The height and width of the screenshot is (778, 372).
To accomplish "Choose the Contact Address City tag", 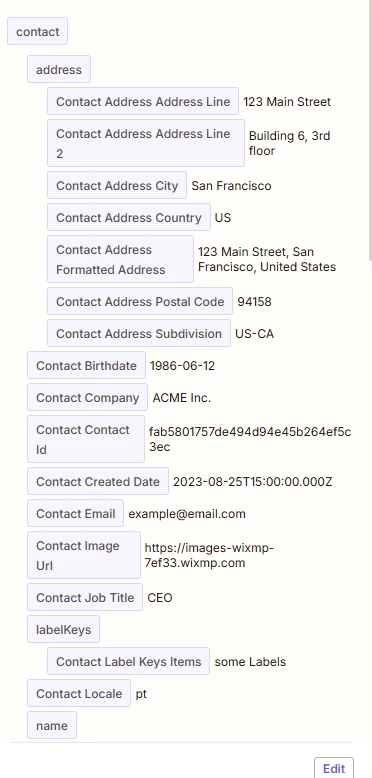I will click(x=117, y=186).
